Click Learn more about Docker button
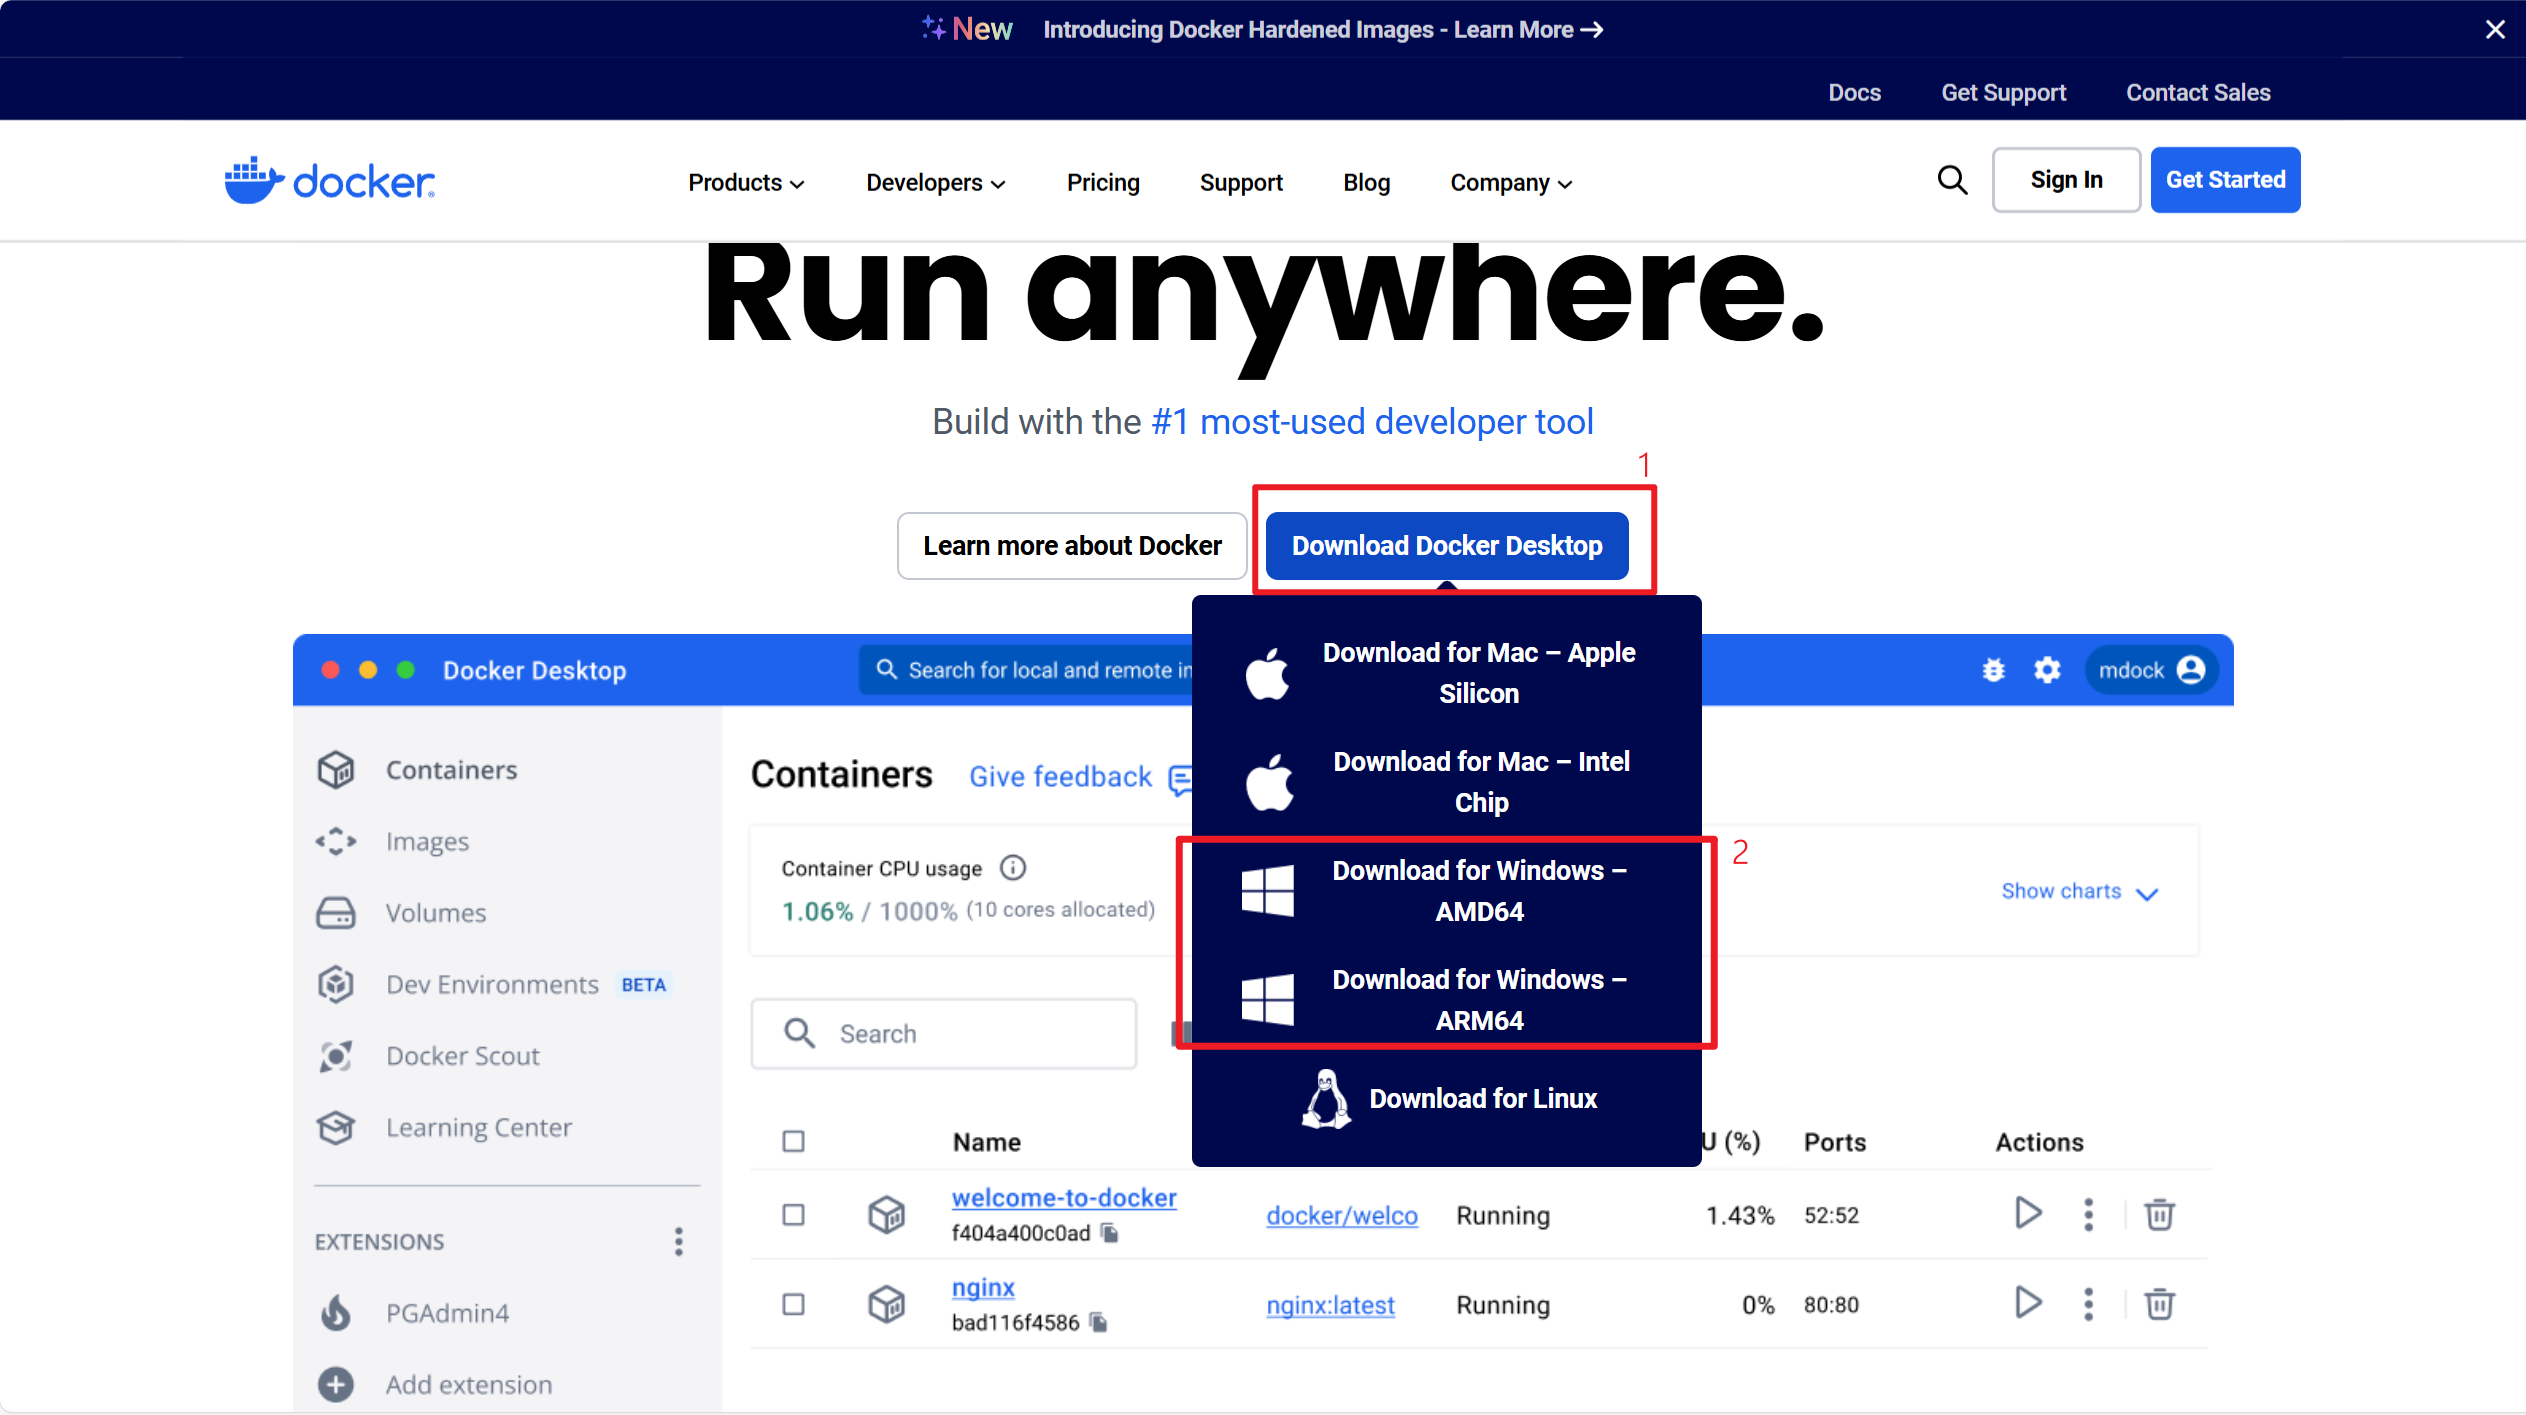Image resolution: width=2526 pixels, height=1415 pixels. 1072,546
